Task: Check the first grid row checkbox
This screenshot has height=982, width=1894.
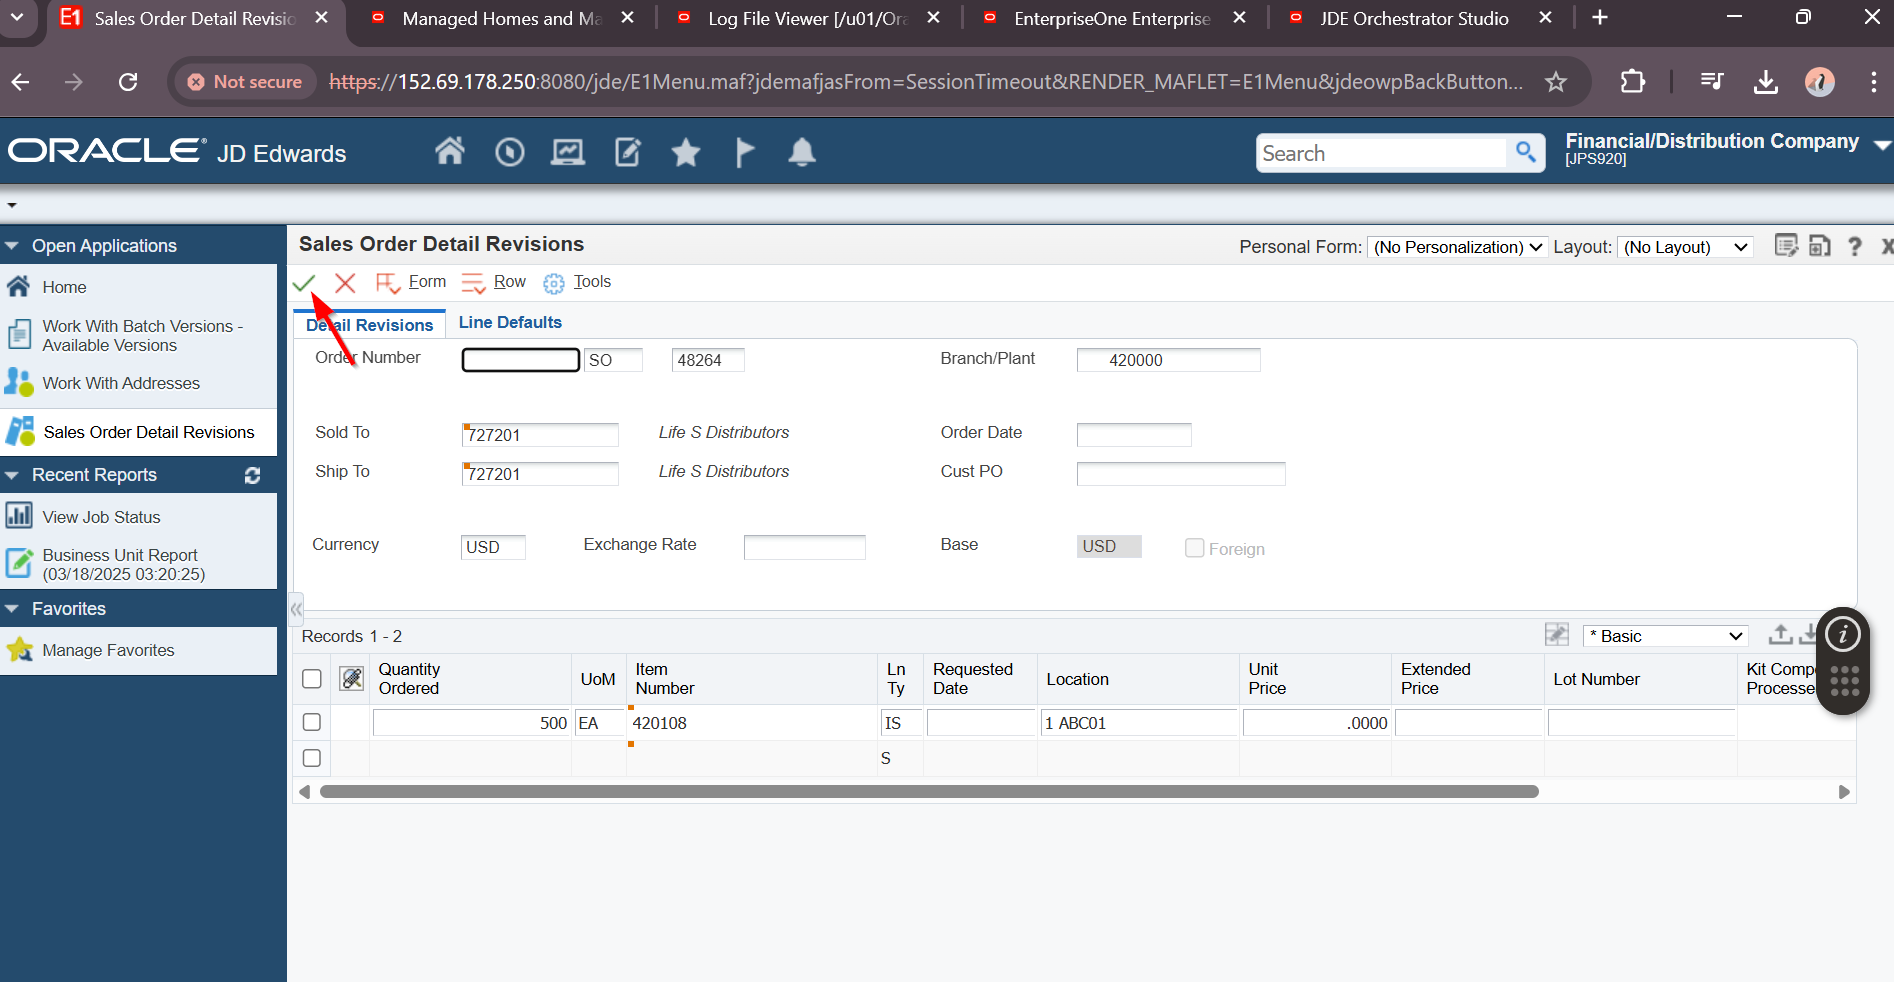Action: [312, 722]
